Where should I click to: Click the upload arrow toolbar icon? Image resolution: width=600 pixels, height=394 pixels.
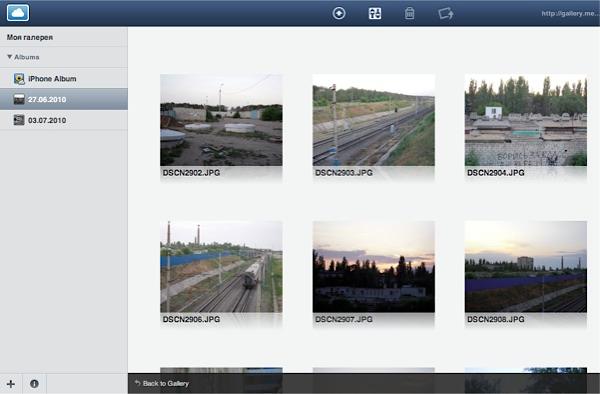click(339, 13)
